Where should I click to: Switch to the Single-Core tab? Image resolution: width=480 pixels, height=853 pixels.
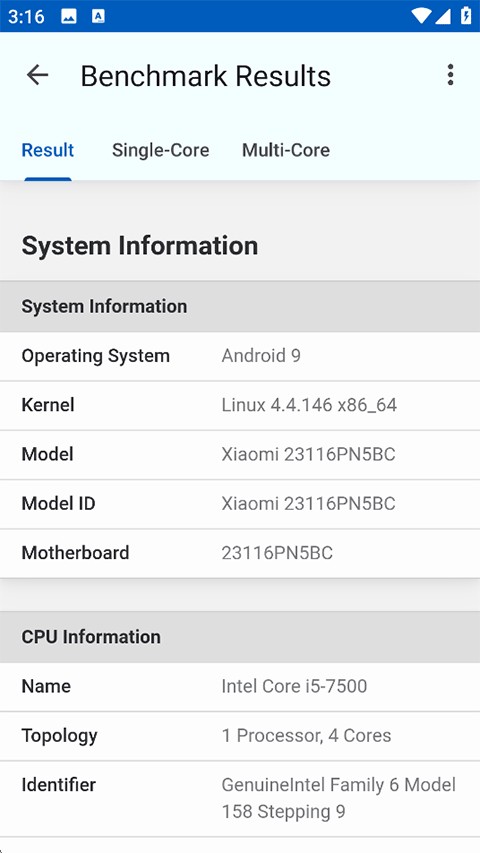click(x=161, y=150)
